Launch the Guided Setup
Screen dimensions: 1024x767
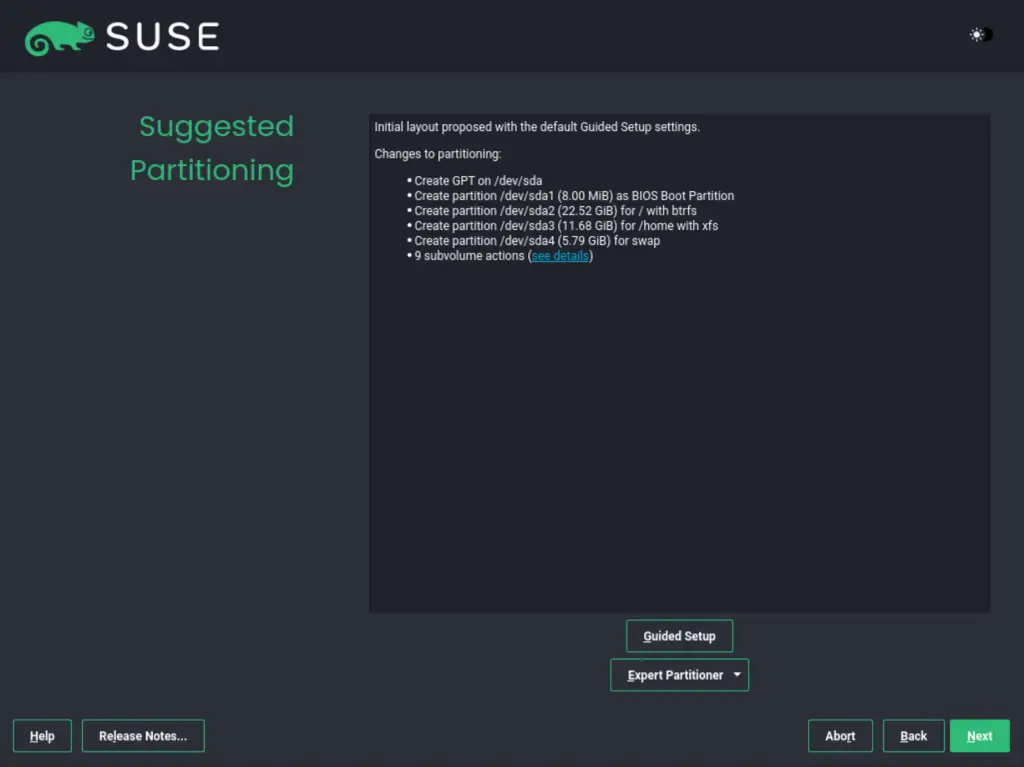[x=679, y=635]
